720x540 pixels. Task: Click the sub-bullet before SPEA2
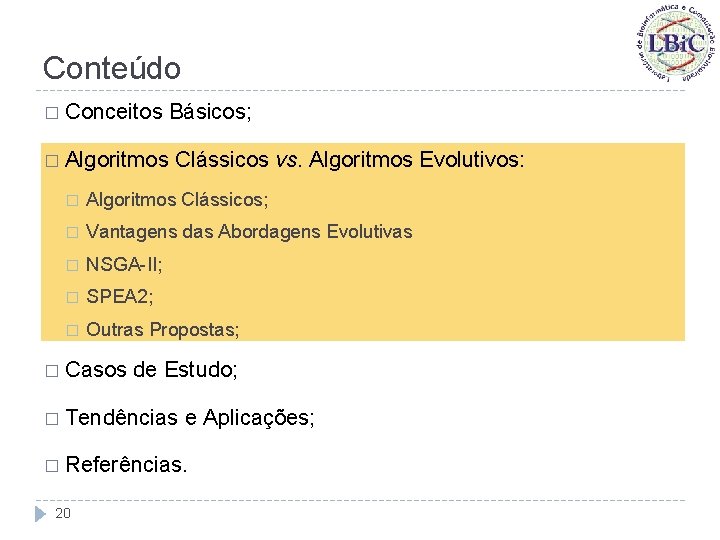tap(69, 298)
